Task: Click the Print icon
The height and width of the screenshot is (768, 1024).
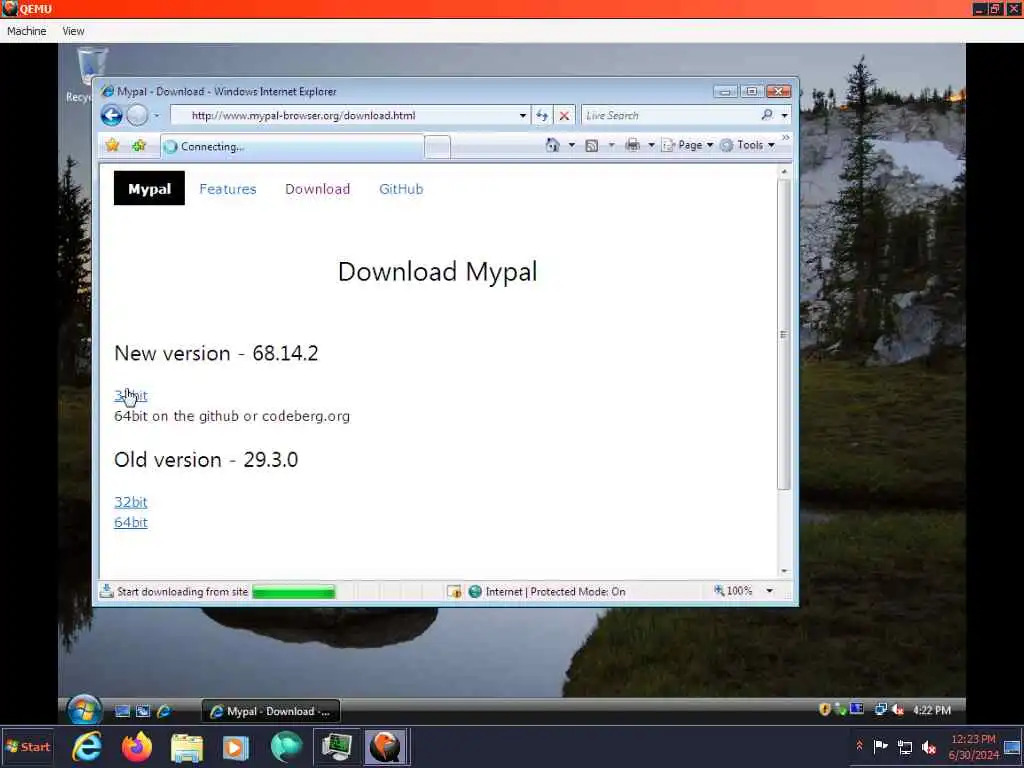Action: coord(632,145)
